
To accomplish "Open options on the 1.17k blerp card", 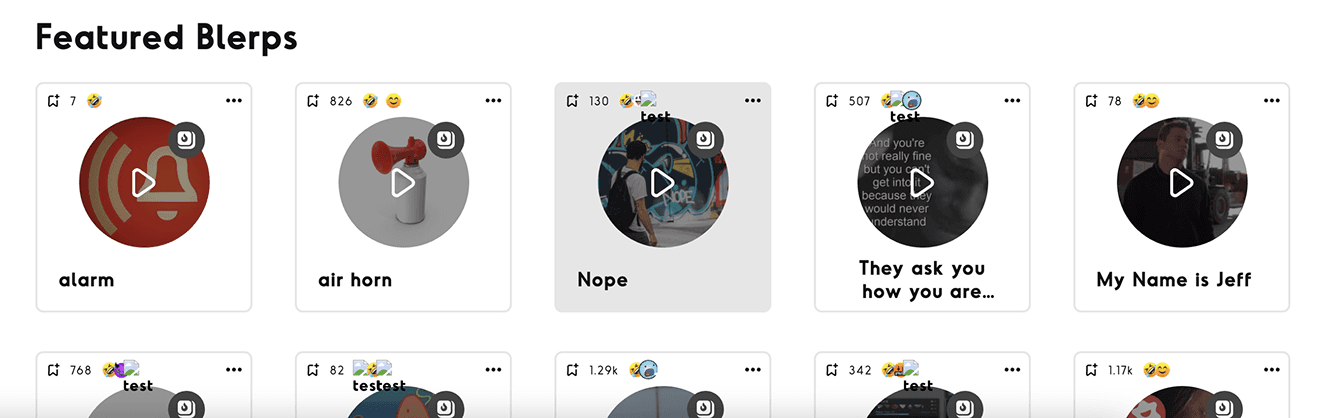I will [x=1272, y=370].
